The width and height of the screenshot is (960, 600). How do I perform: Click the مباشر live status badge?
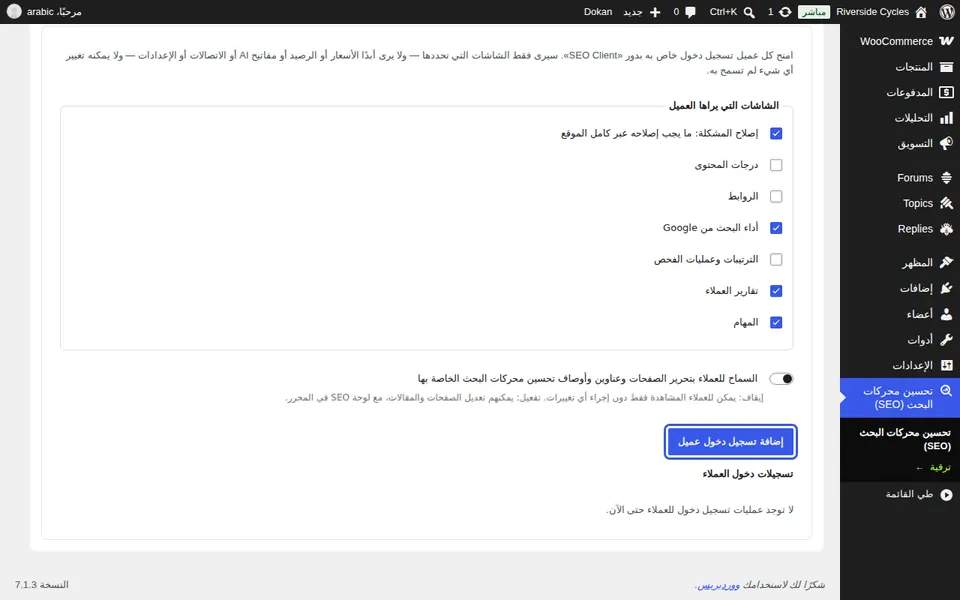click(814, 12)
